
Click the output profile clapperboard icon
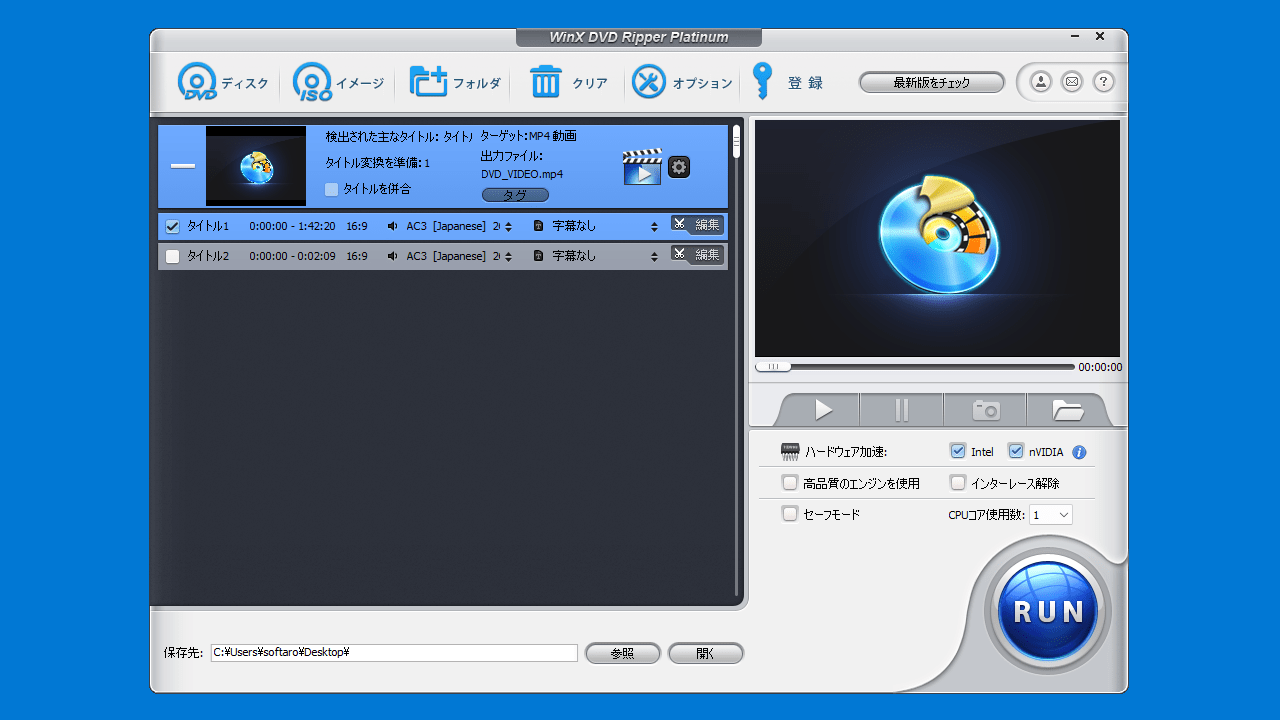click(642, 167)
